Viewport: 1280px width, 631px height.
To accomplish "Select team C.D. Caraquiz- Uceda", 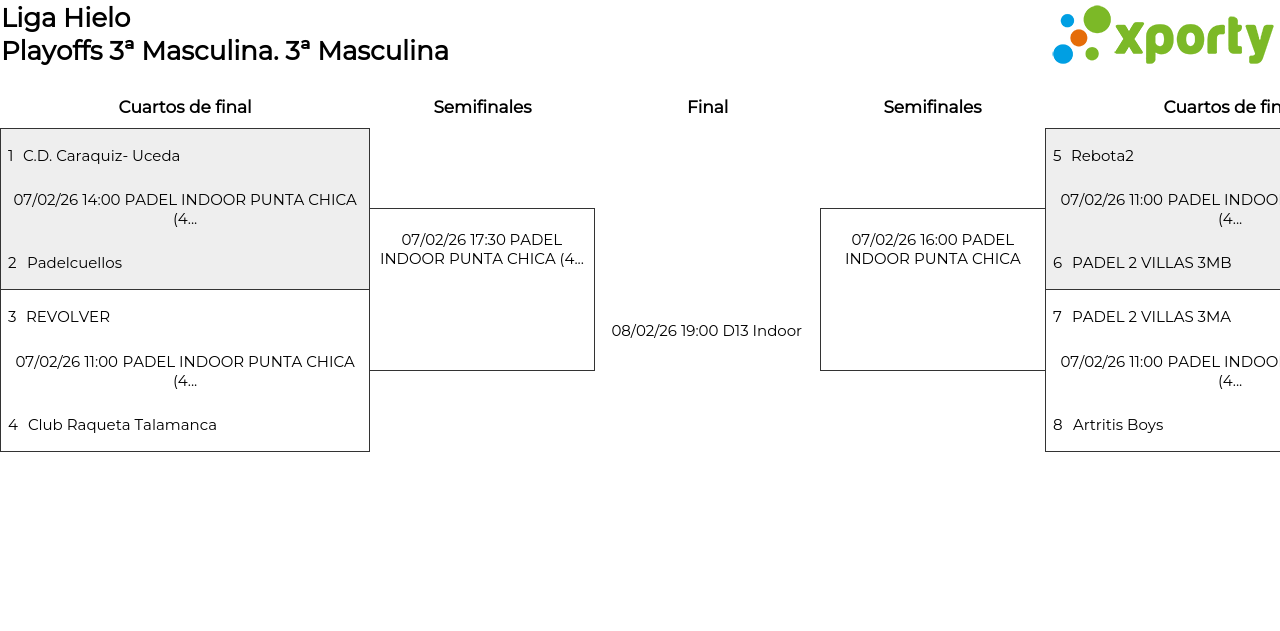I will click(x=101, y=156).
